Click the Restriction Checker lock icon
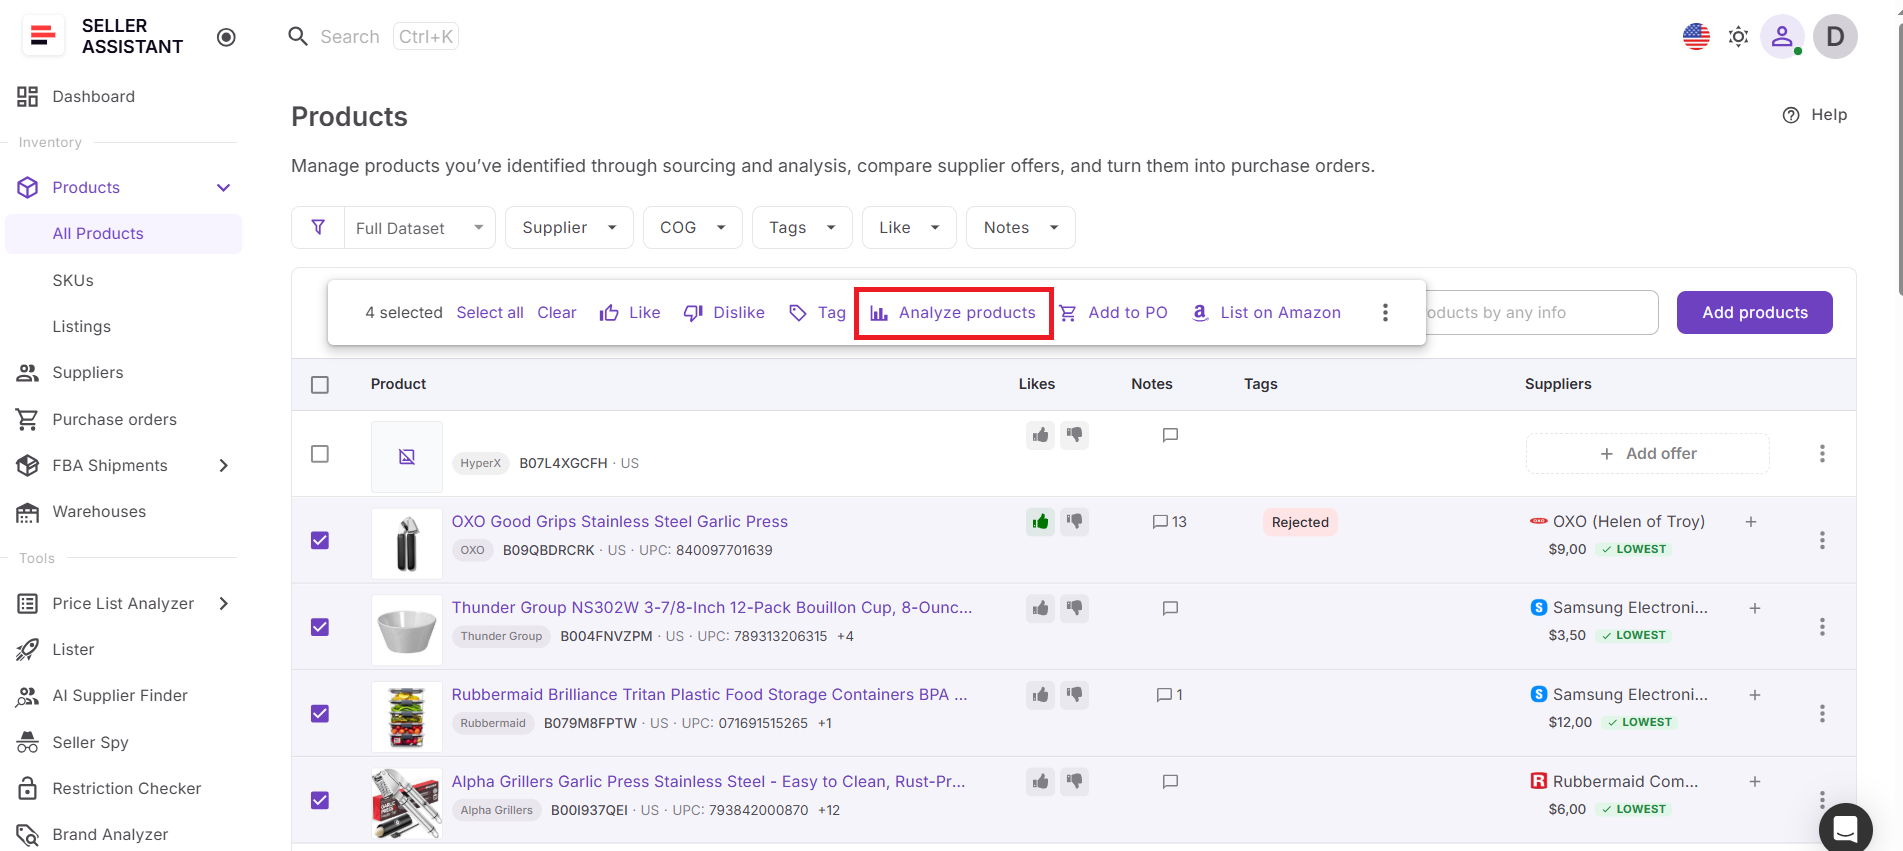 point(27,789)
